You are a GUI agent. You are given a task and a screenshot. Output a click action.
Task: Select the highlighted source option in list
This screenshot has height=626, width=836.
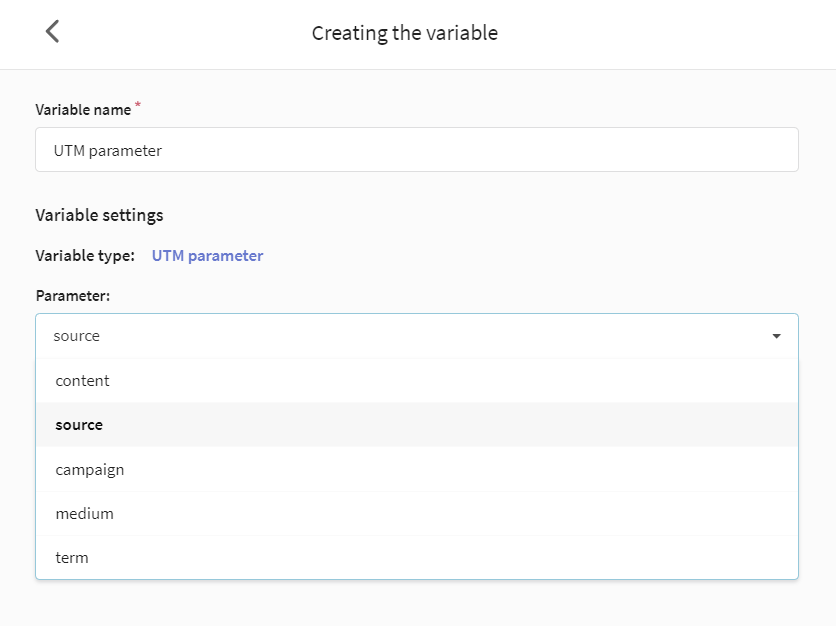coord(416,425)
